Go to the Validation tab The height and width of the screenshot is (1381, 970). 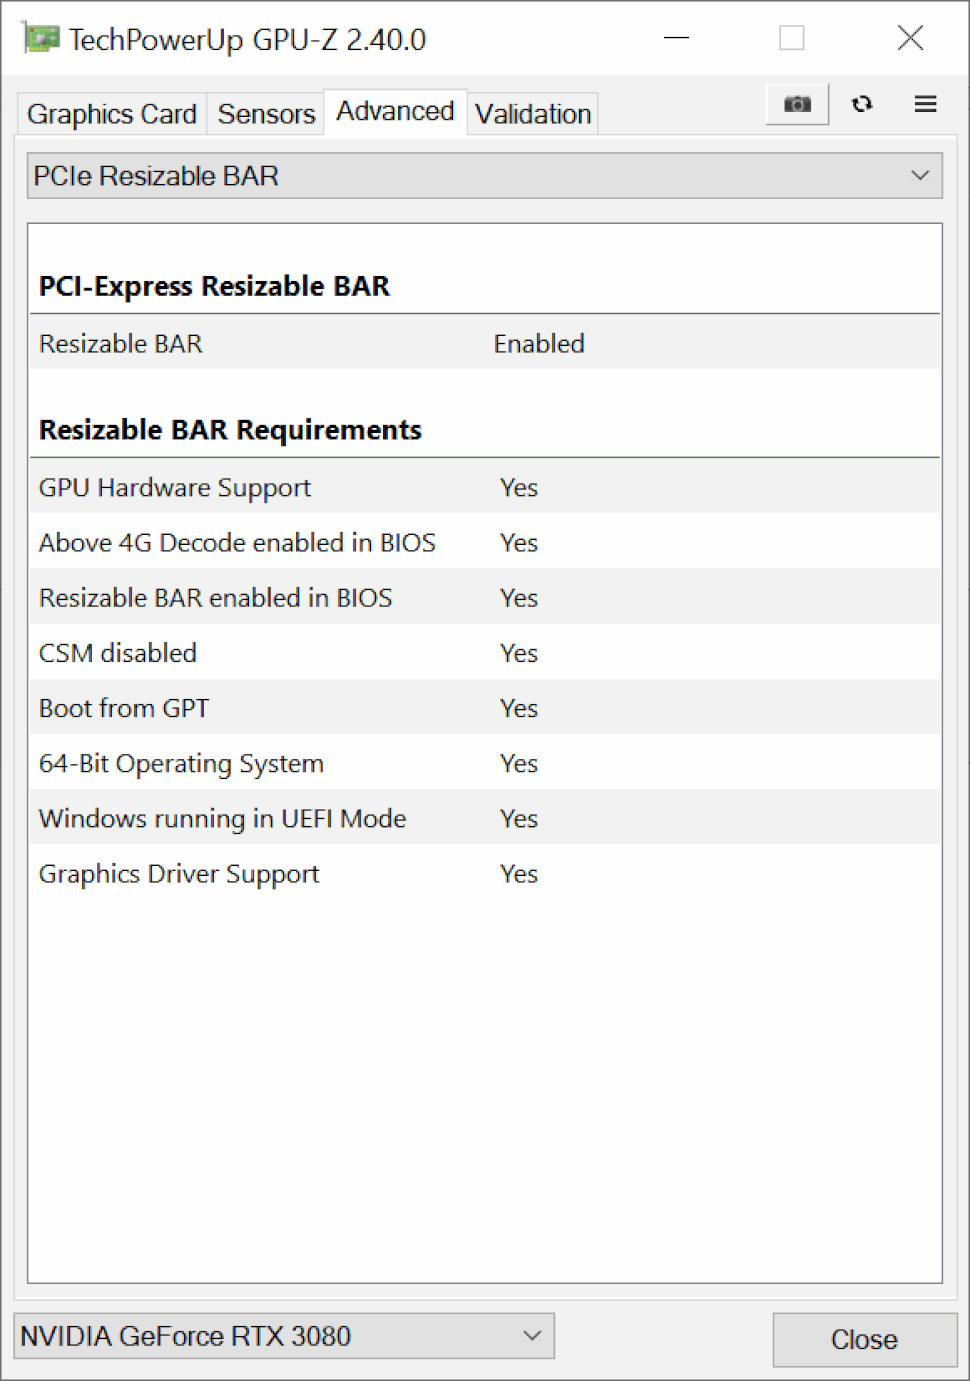click(x=533, y=114)
